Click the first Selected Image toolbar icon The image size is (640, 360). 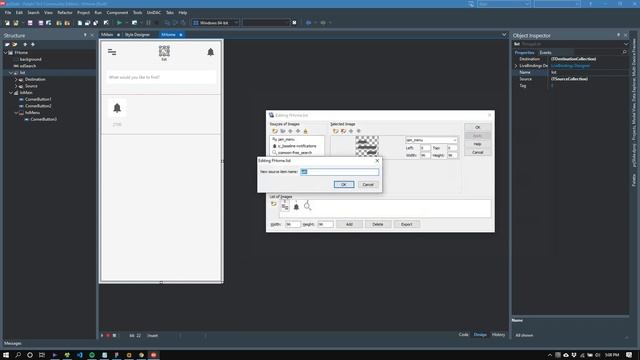pyautogui.click(x=336, y=131)
